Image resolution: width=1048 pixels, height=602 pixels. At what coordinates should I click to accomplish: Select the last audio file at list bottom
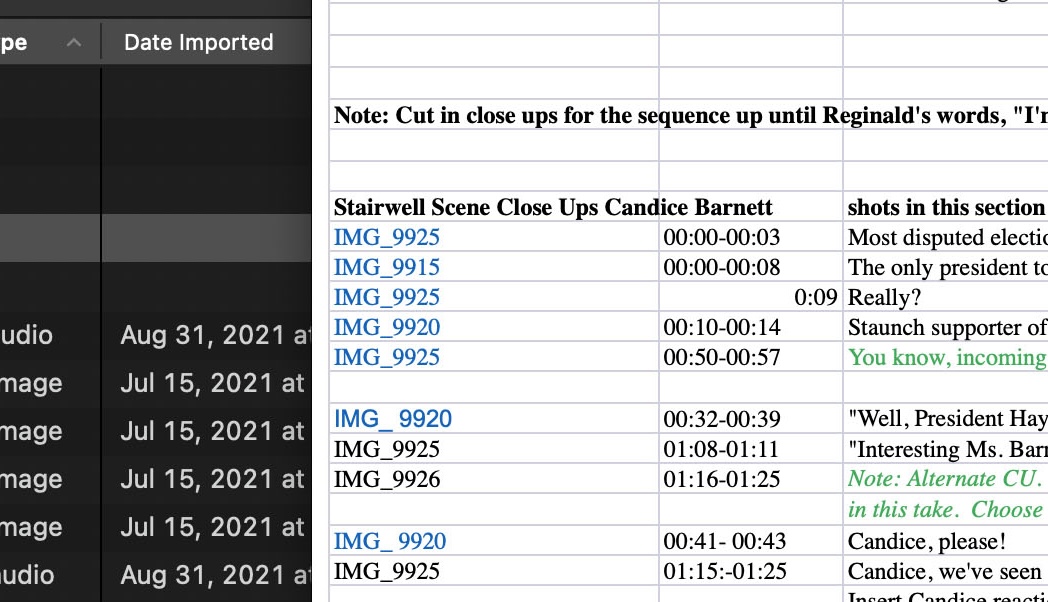(x=150, y=575)
